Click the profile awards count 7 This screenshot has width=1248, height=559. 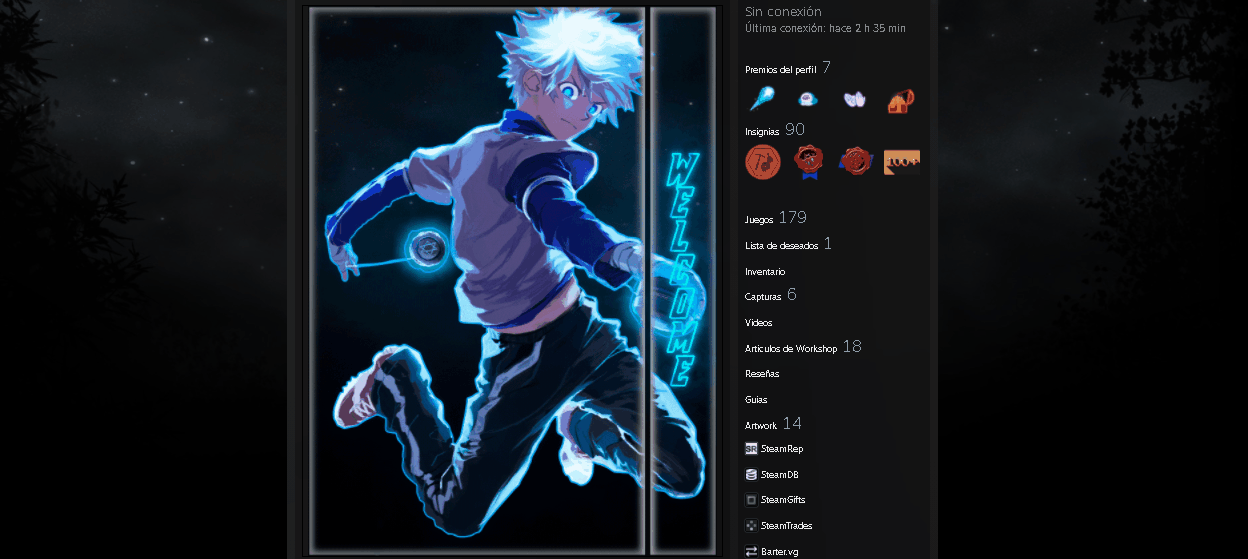click(x=827, y=67)
